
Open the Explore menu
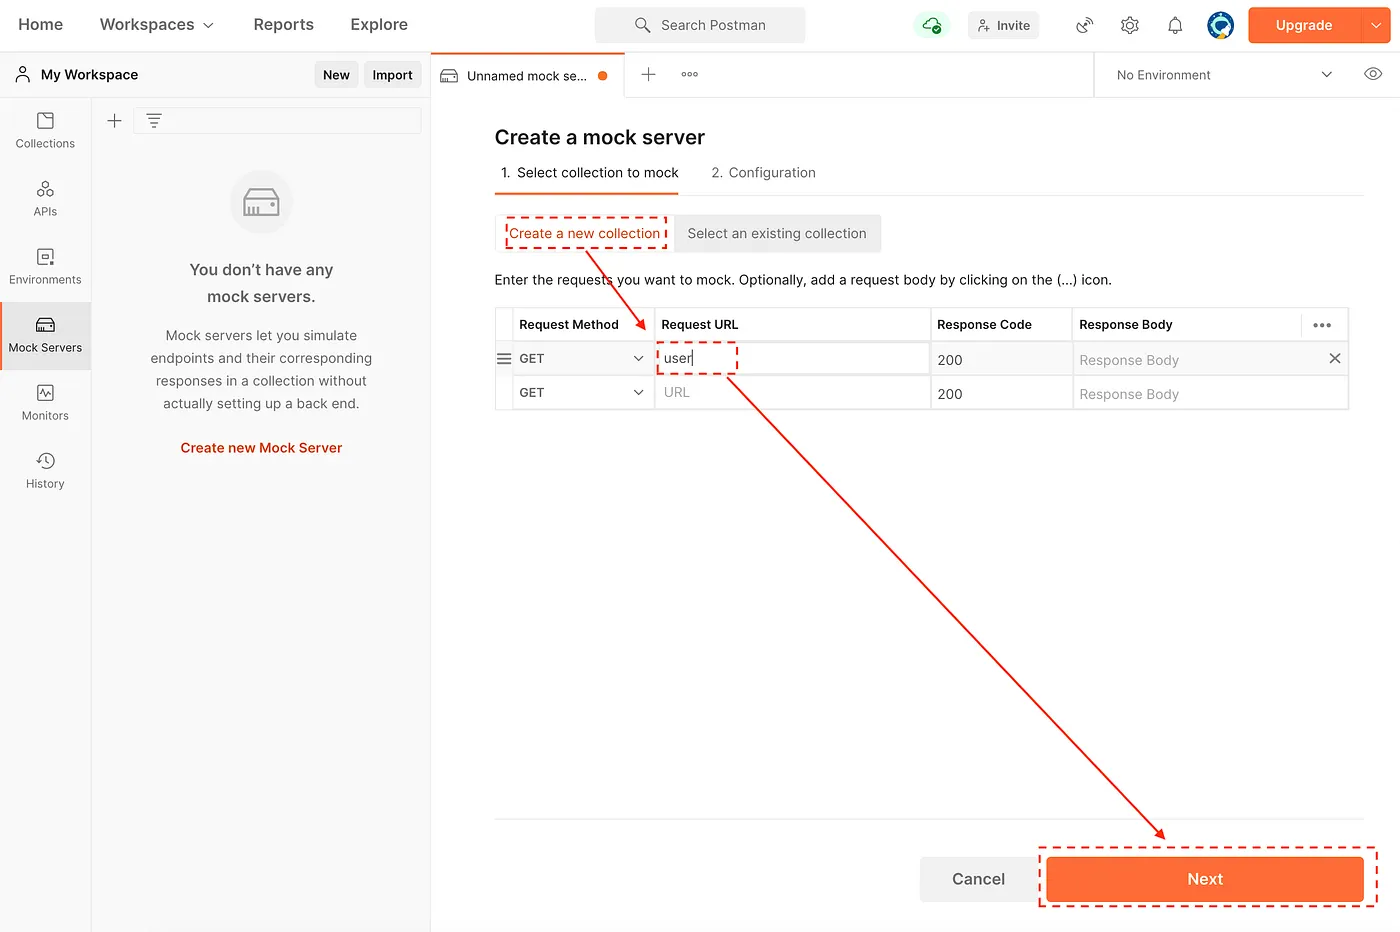click(379, 25)
